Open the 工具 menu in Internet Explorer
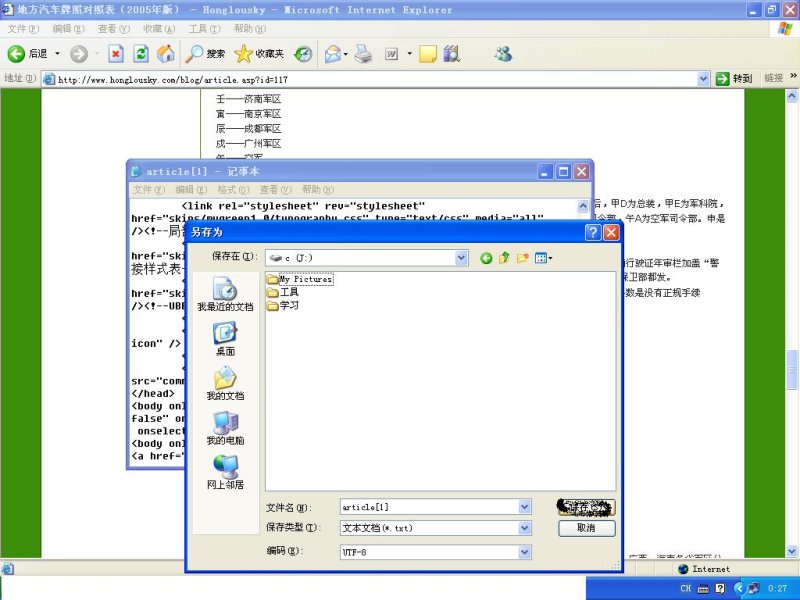This screenshot has width=800, height=600. point(202,28)
